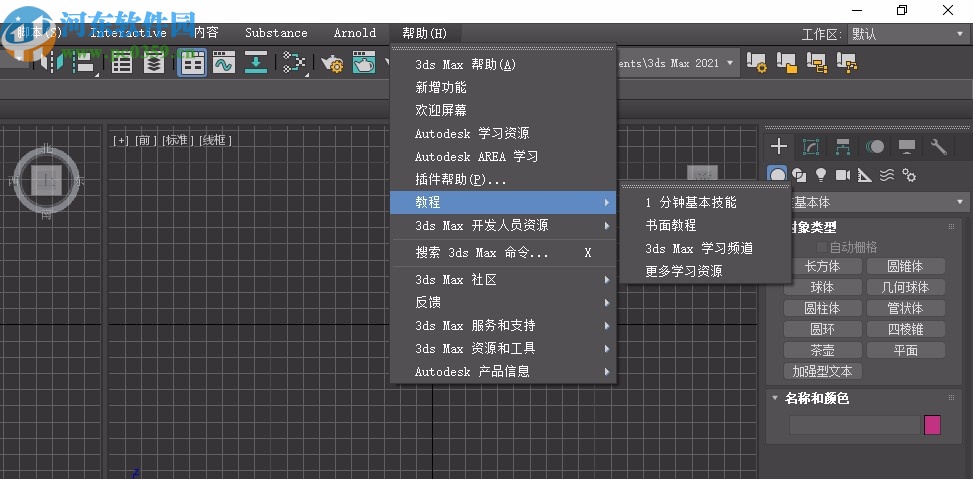
Task: Expand the 3ds Max 资源和工具 submenu
Action: (503, 349)
